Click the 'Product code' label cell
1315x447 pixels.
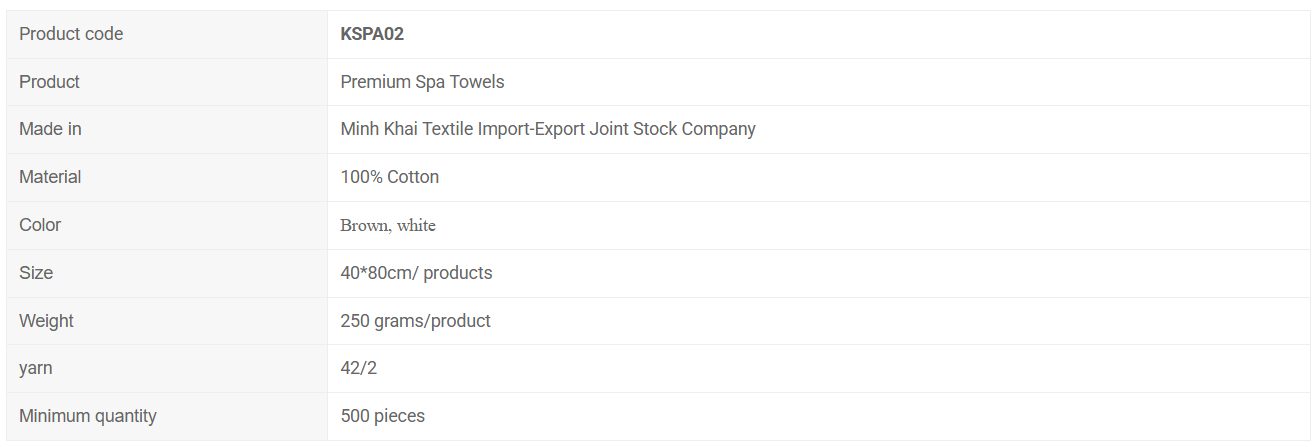coord(71,34)
